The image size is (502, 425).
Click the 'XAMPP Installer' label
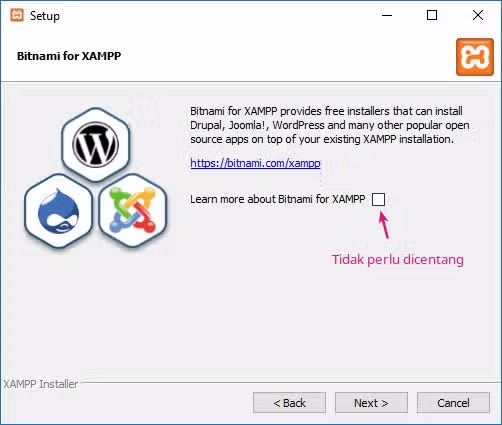(41, 384)
